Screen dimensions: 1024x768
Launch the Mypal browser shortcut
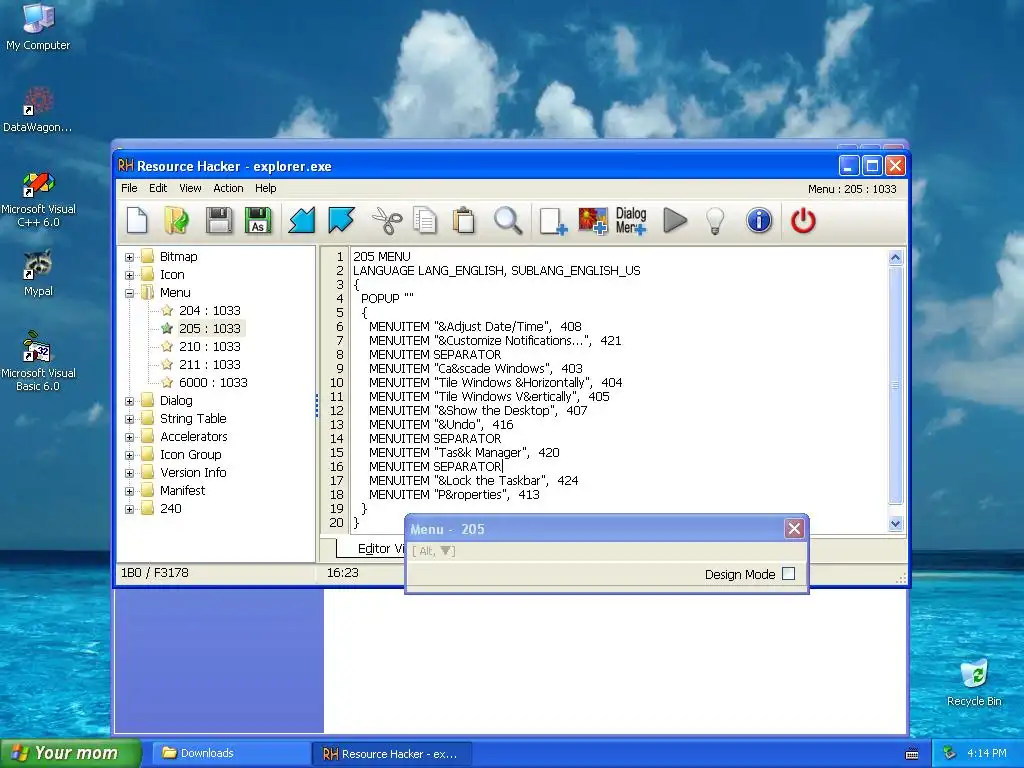click(38, 273)
